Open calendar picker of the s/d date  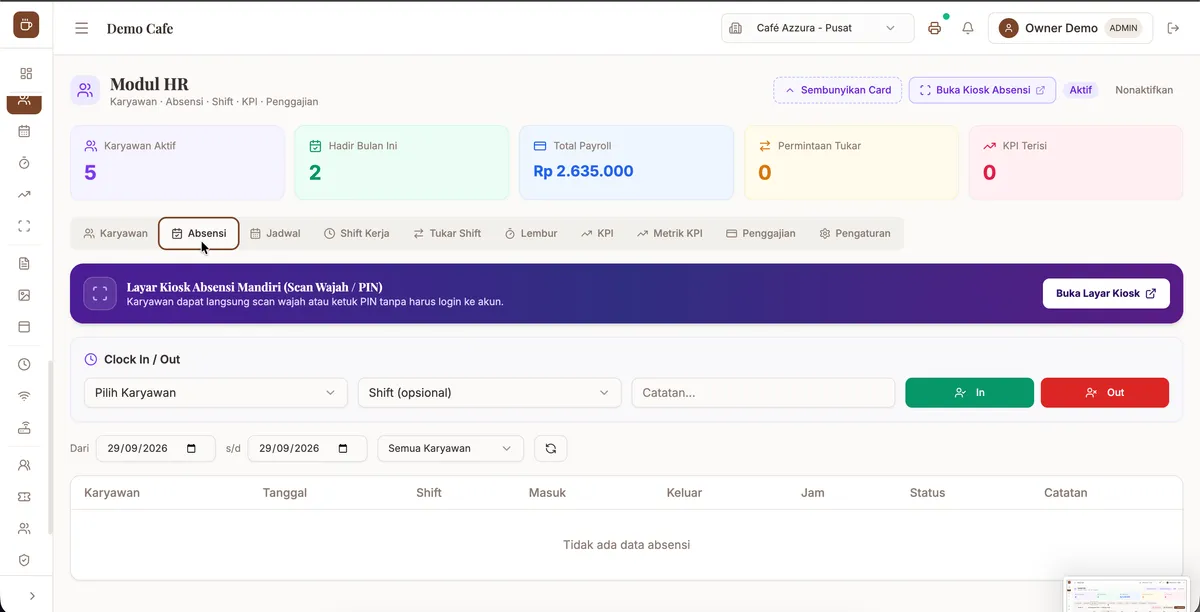point(344,448)
